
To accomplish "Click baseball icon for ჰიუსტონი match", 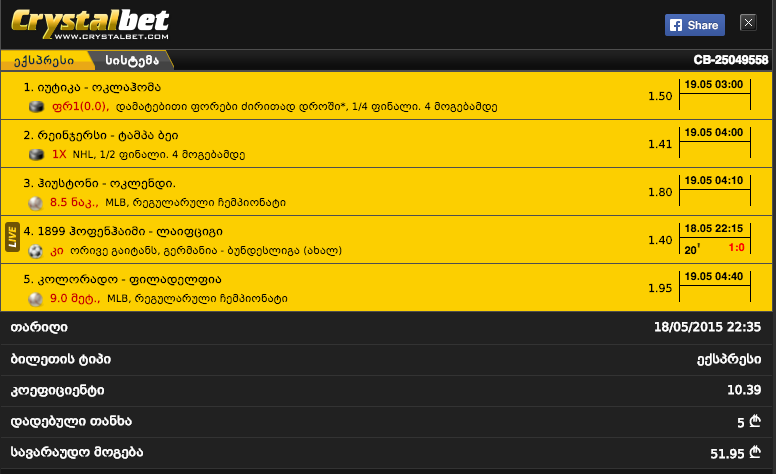I will [x=36, y=203].
